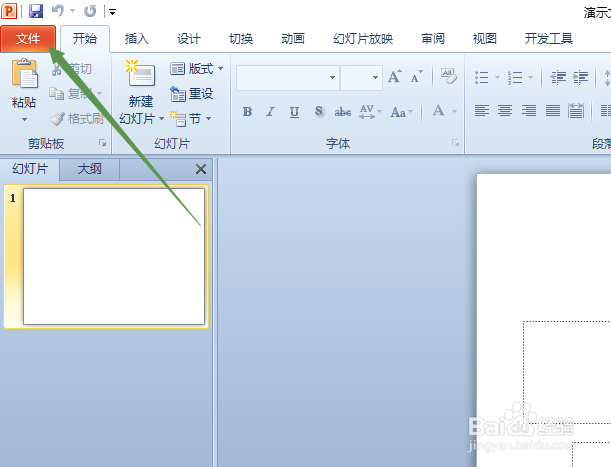Image resolution: width=611 pixels, height=467 pixels.
Task: Save the presentation with the floppy icon
Action: [36, 11]
